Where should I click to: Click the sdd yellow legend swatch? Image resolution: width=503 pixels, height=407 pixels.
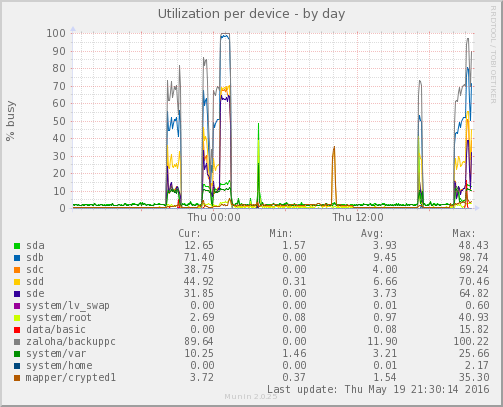17,282
